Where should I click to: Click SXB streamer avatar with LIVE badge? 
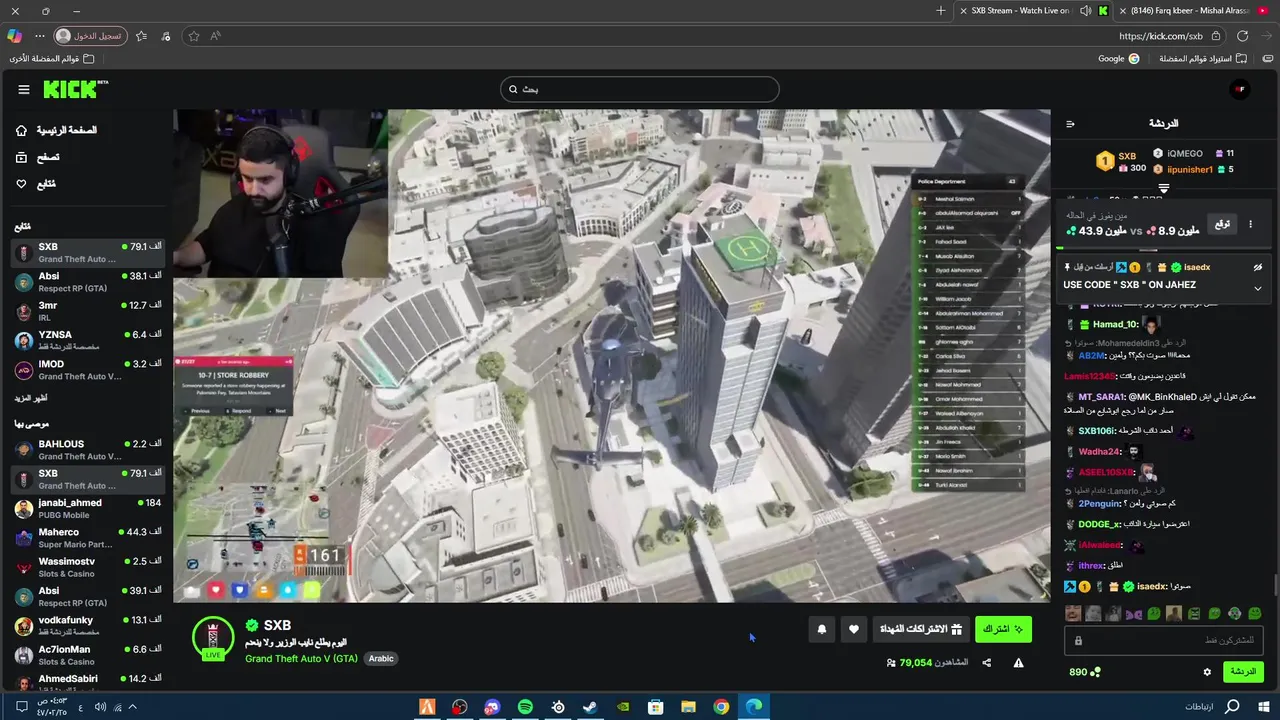click(213, 638)
